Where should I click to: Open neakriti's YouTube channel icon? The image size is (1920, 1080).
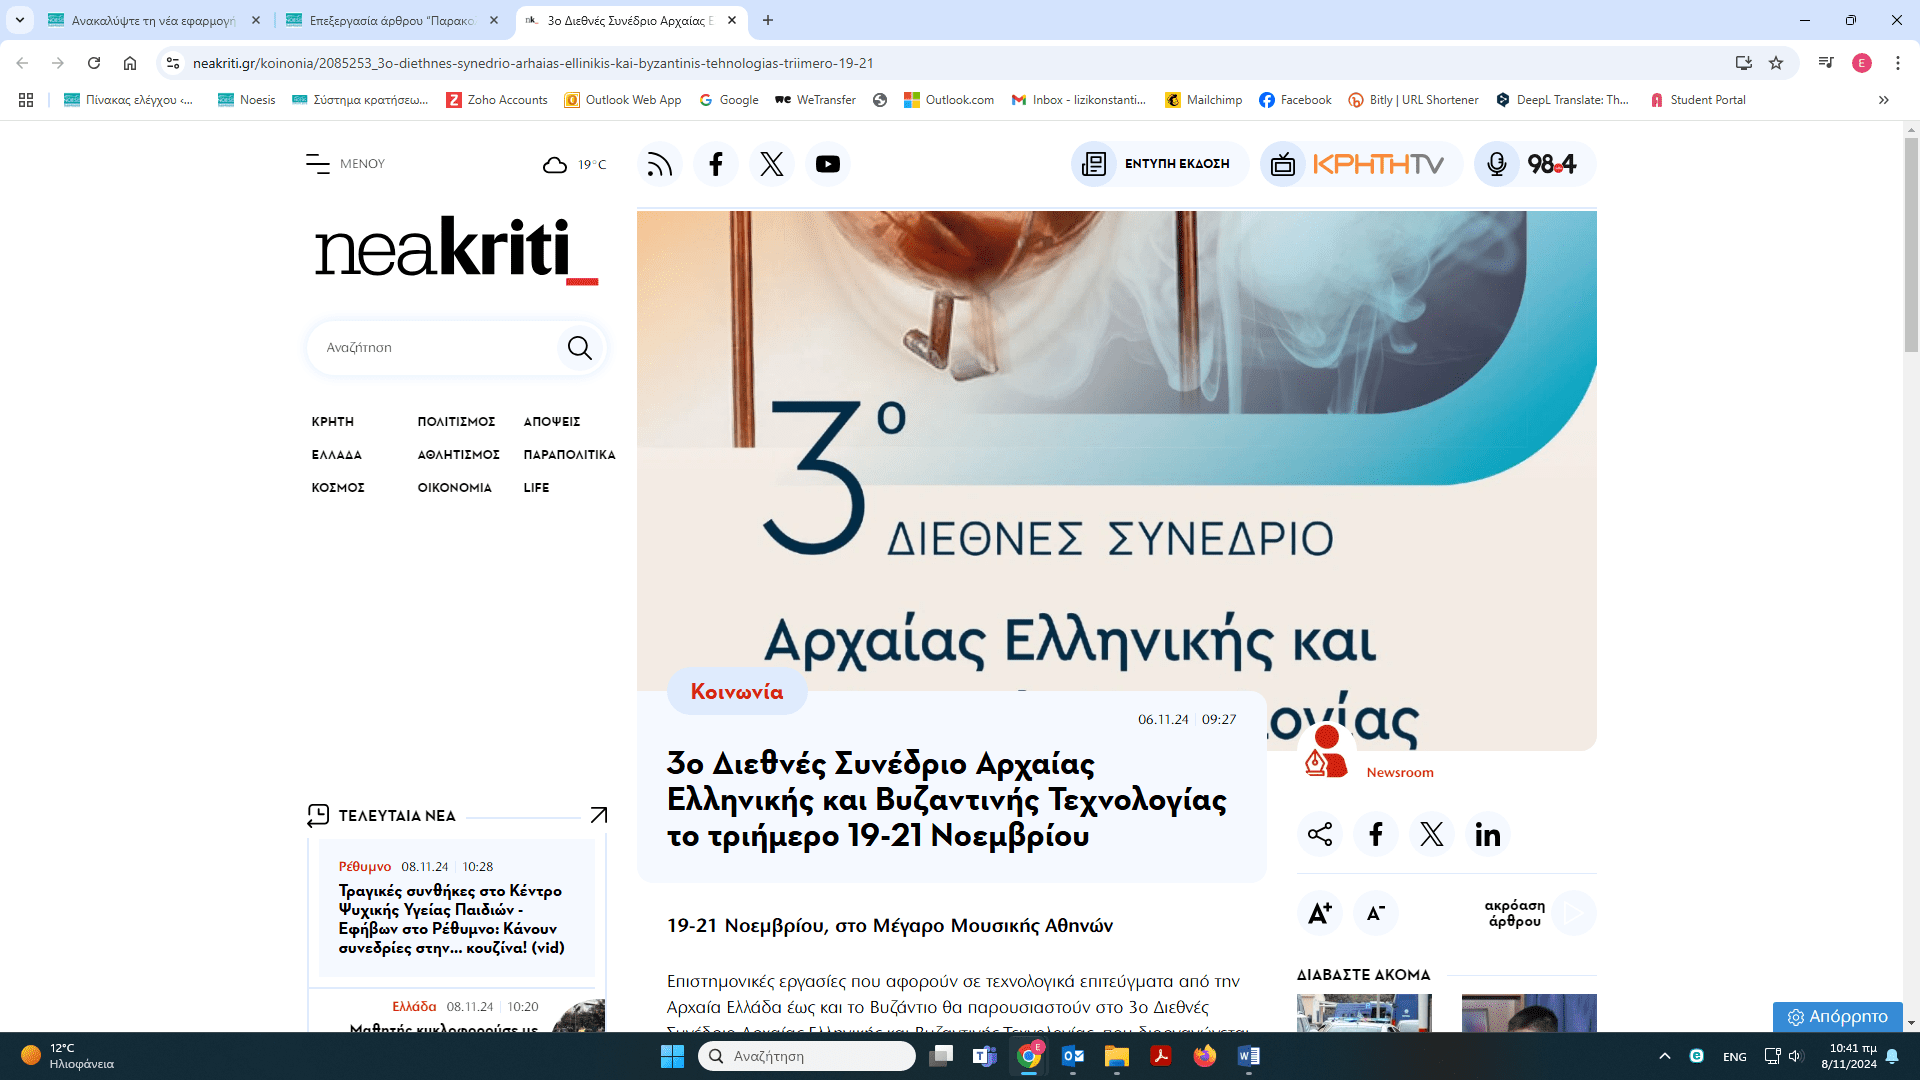[827, 164]
